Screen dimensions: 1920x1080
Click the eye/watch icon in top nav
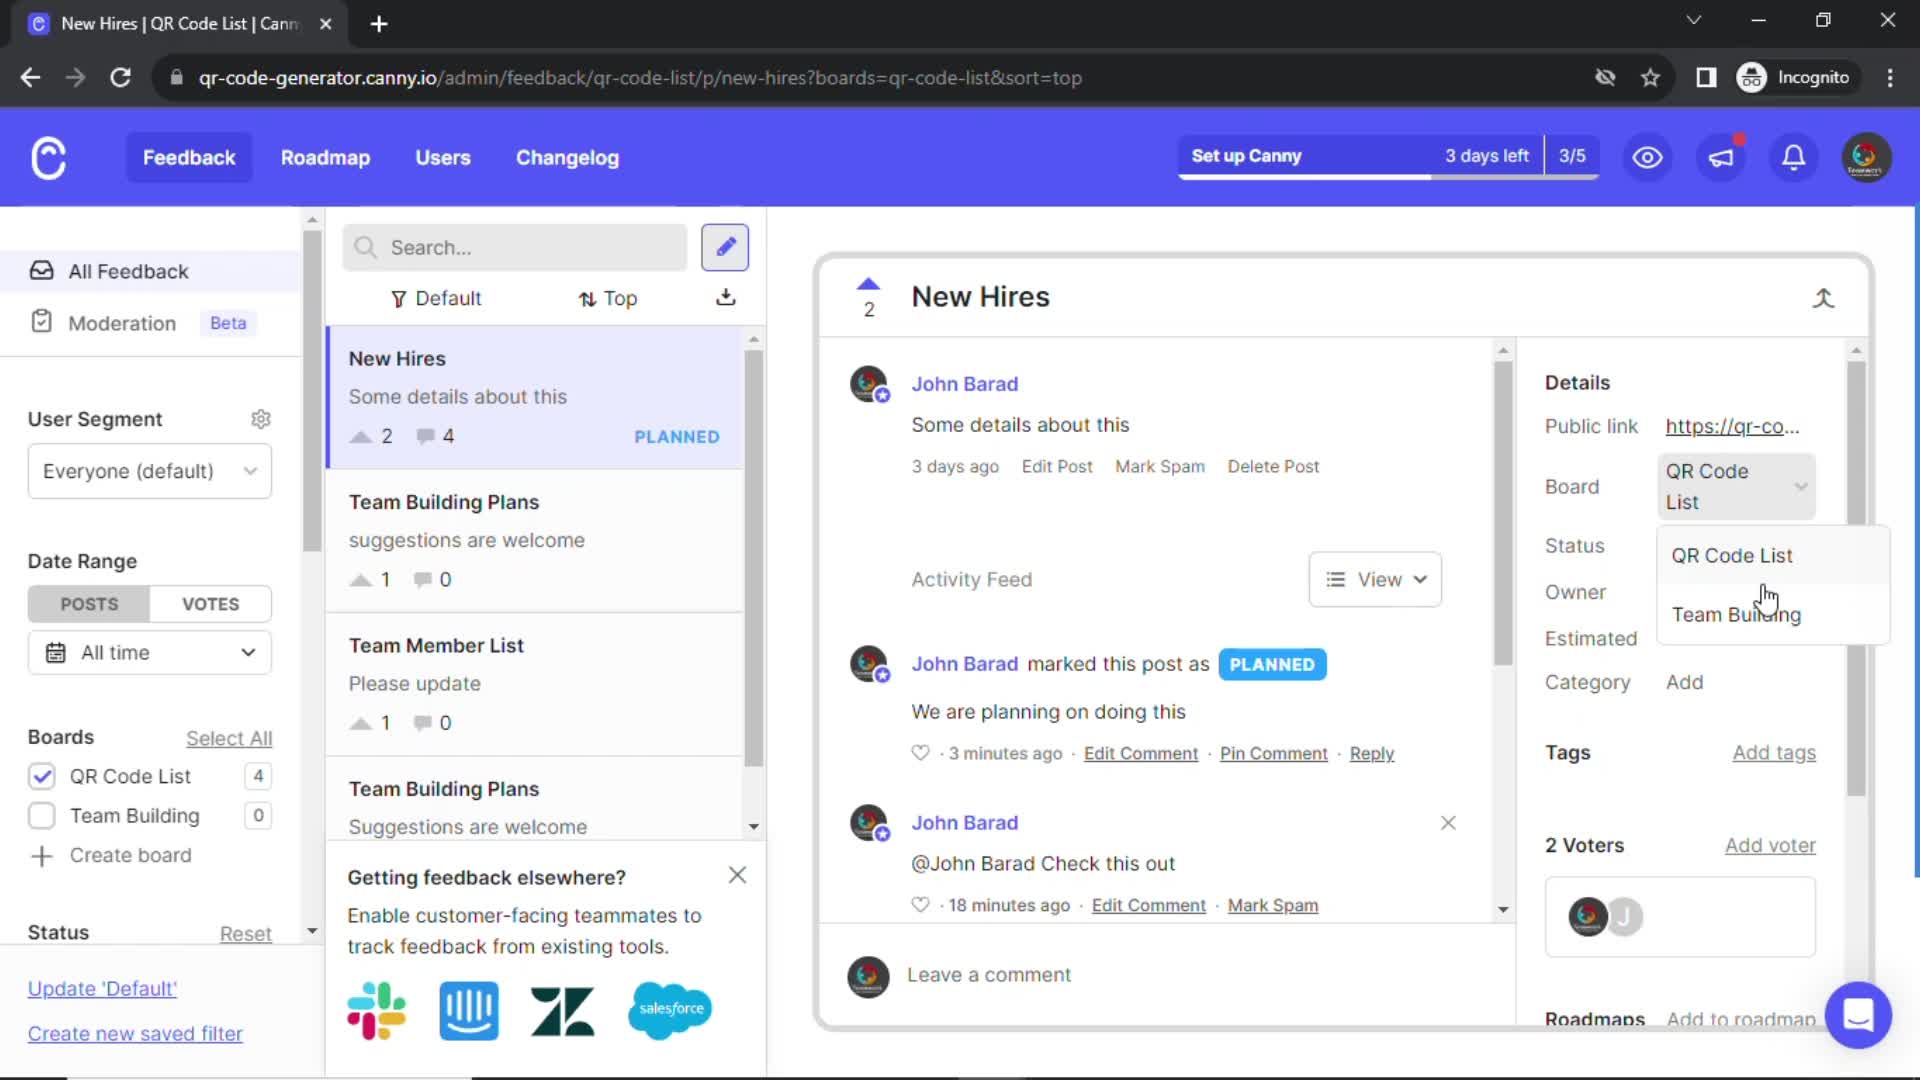(x=1648, y=158)
